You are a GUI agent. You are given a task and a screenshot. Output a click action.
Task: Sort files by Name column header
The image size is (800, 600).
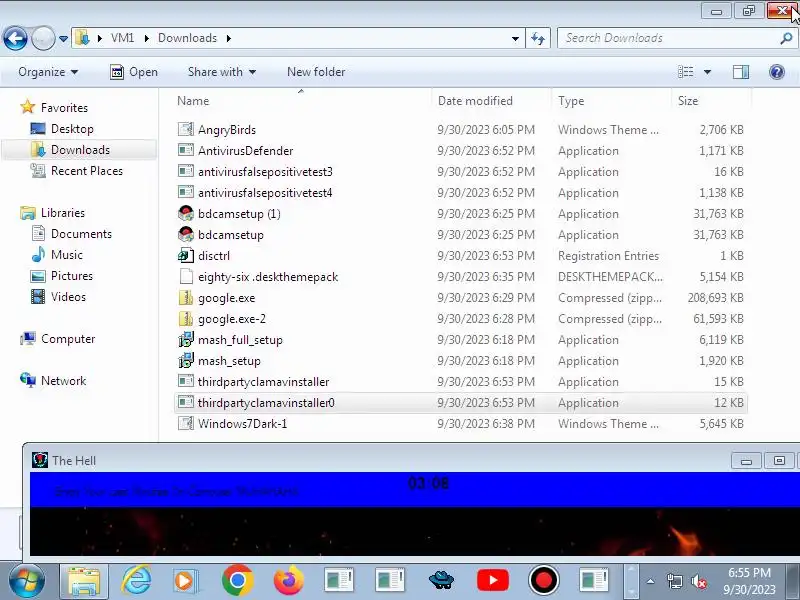[x=301, y=101]
